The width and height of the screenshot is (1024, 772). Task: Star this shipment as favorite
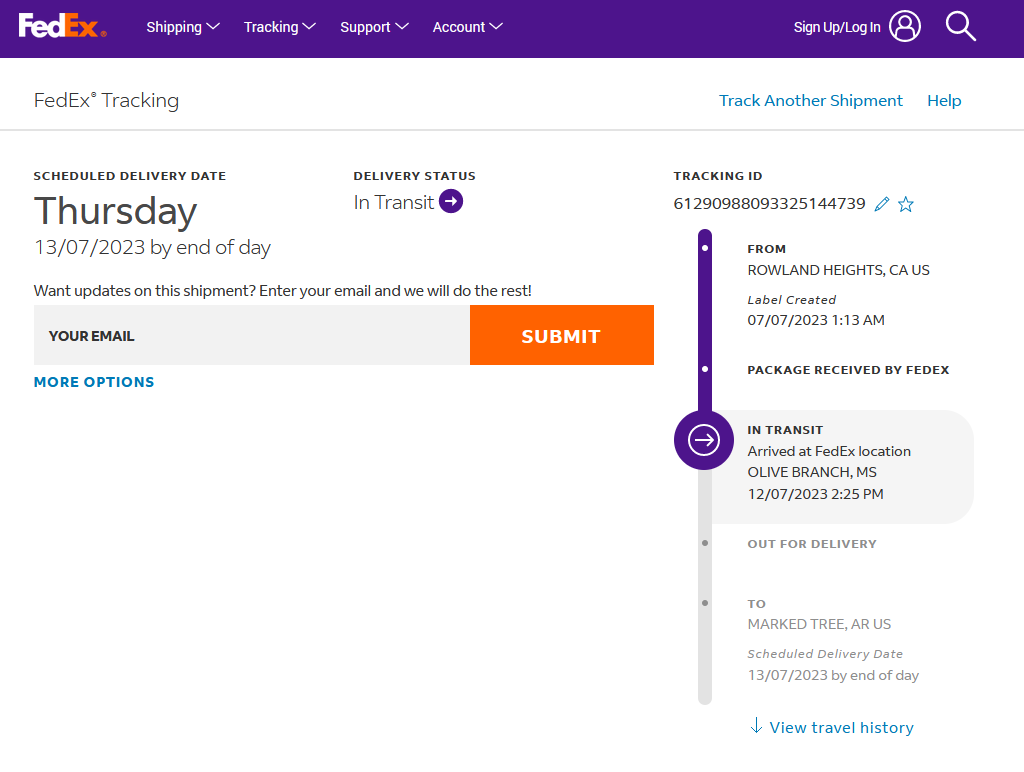(x=906, y=204)
